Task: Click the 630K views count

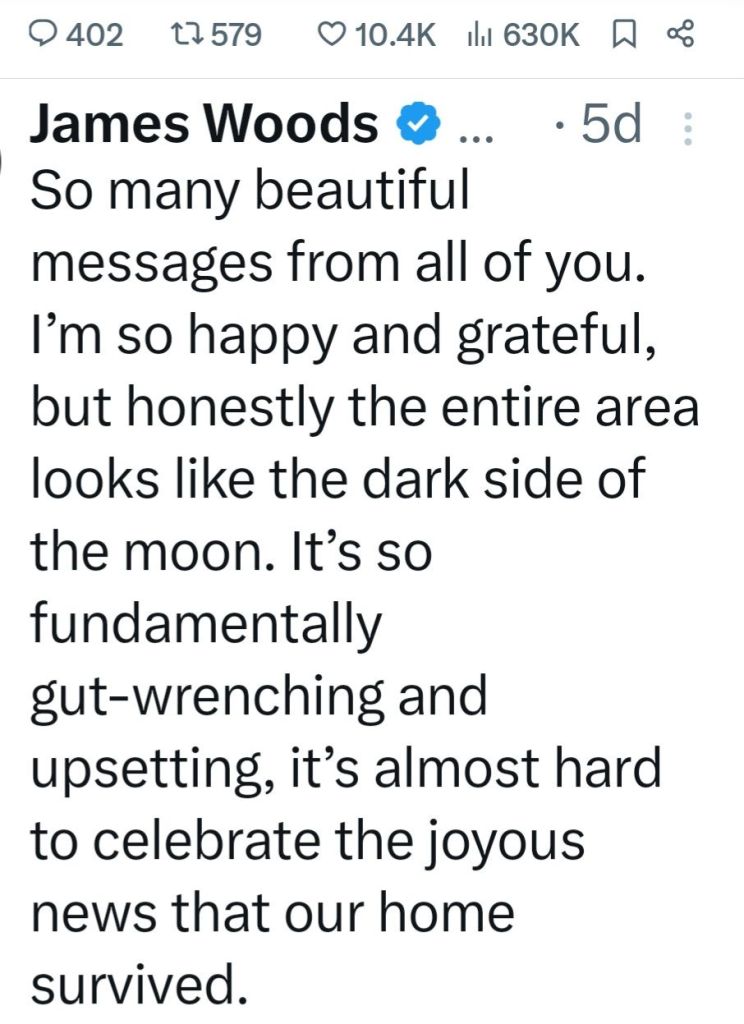Action: pos(541,36)
